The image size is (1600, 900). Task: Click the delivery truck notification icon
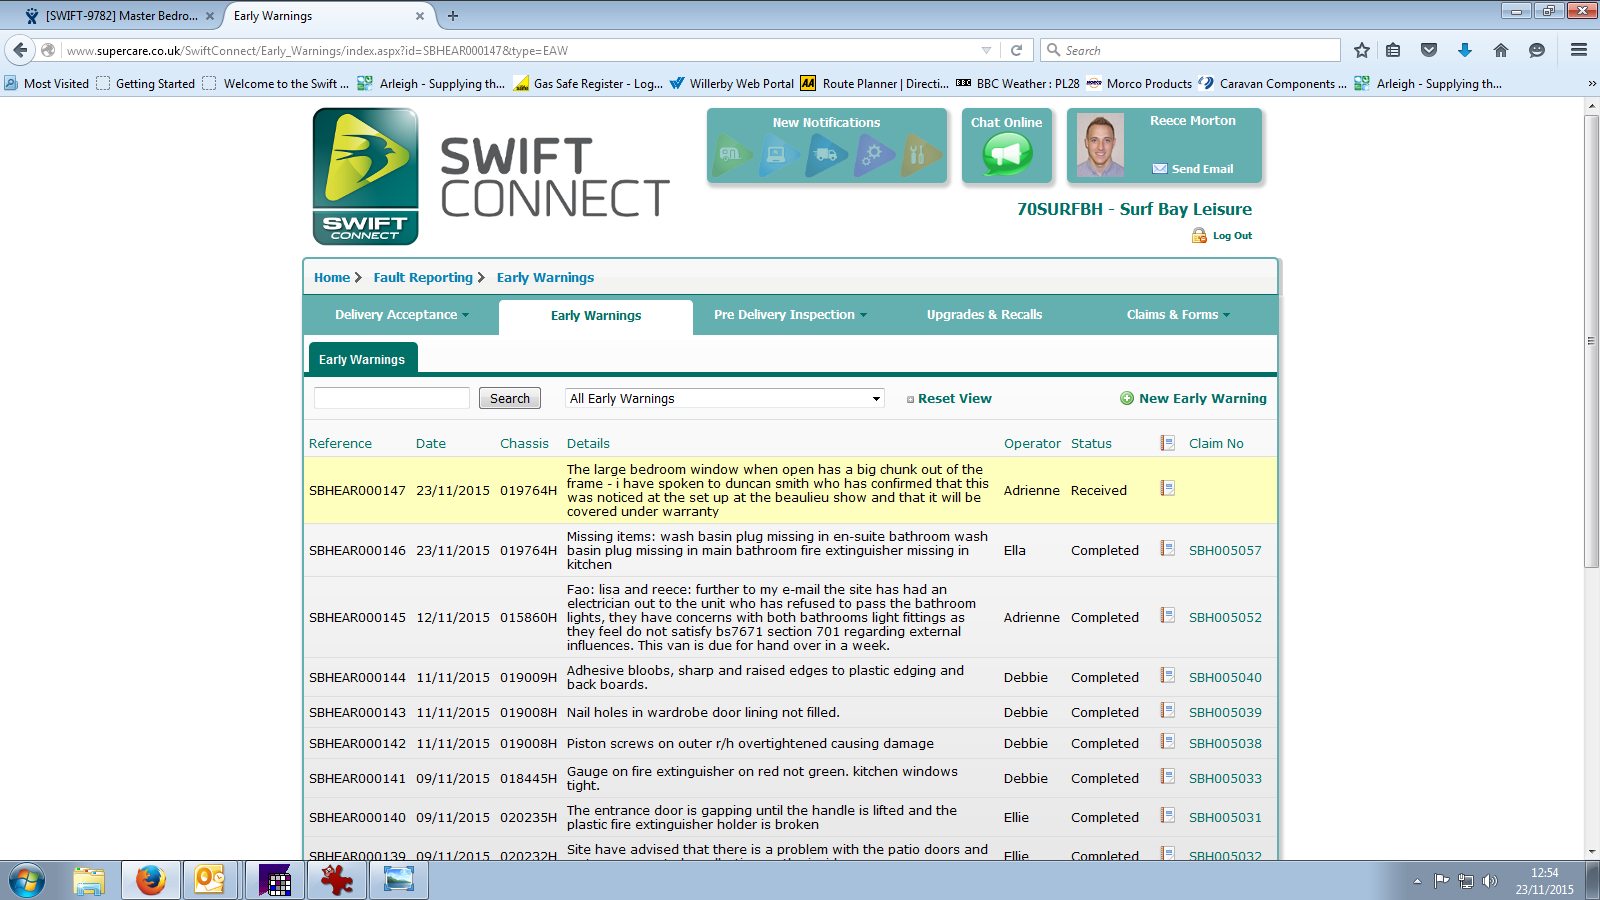coord(826,155)
